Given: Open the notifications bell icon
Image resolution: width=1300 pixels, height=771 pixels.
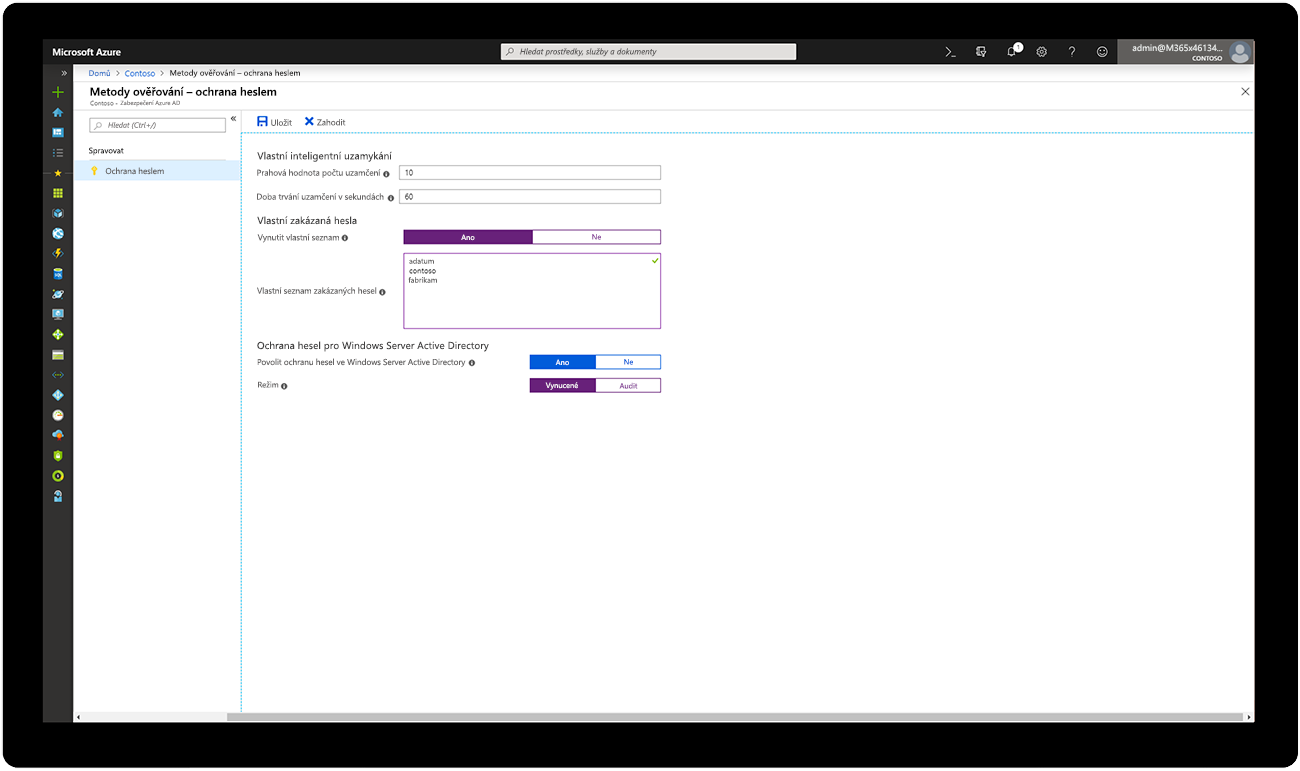Looking at the screenshot, I should pos(1012,51).
